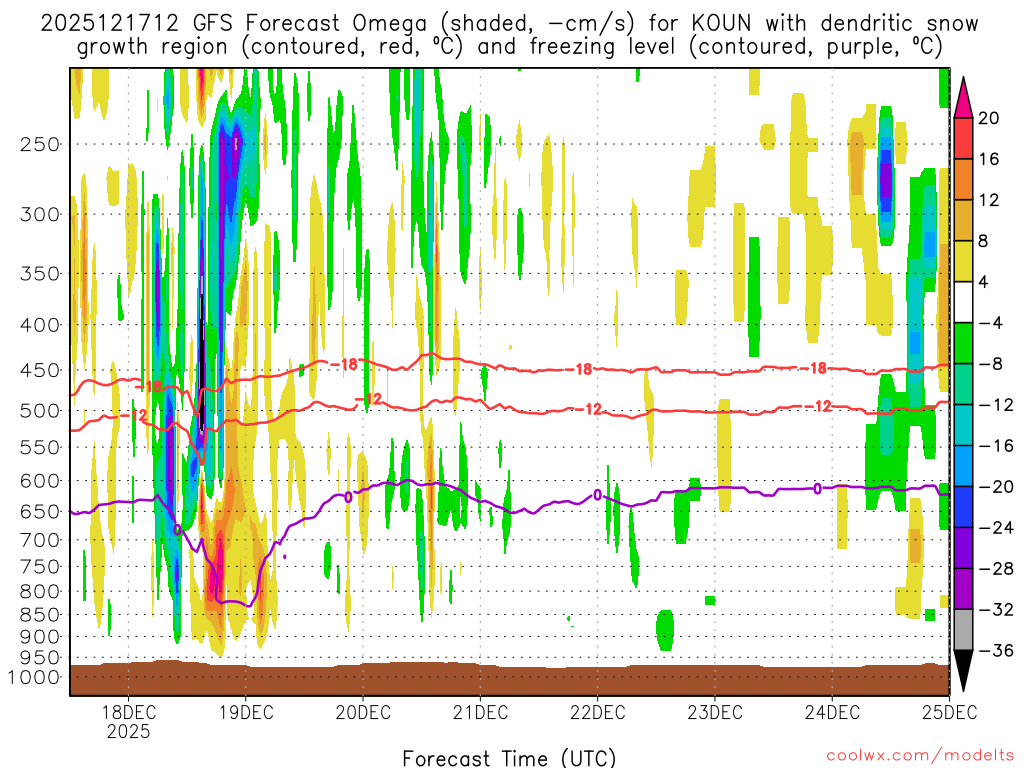Click the 750 pressure level label
This screenshot has height=768, width=1024.
(40, 567)
